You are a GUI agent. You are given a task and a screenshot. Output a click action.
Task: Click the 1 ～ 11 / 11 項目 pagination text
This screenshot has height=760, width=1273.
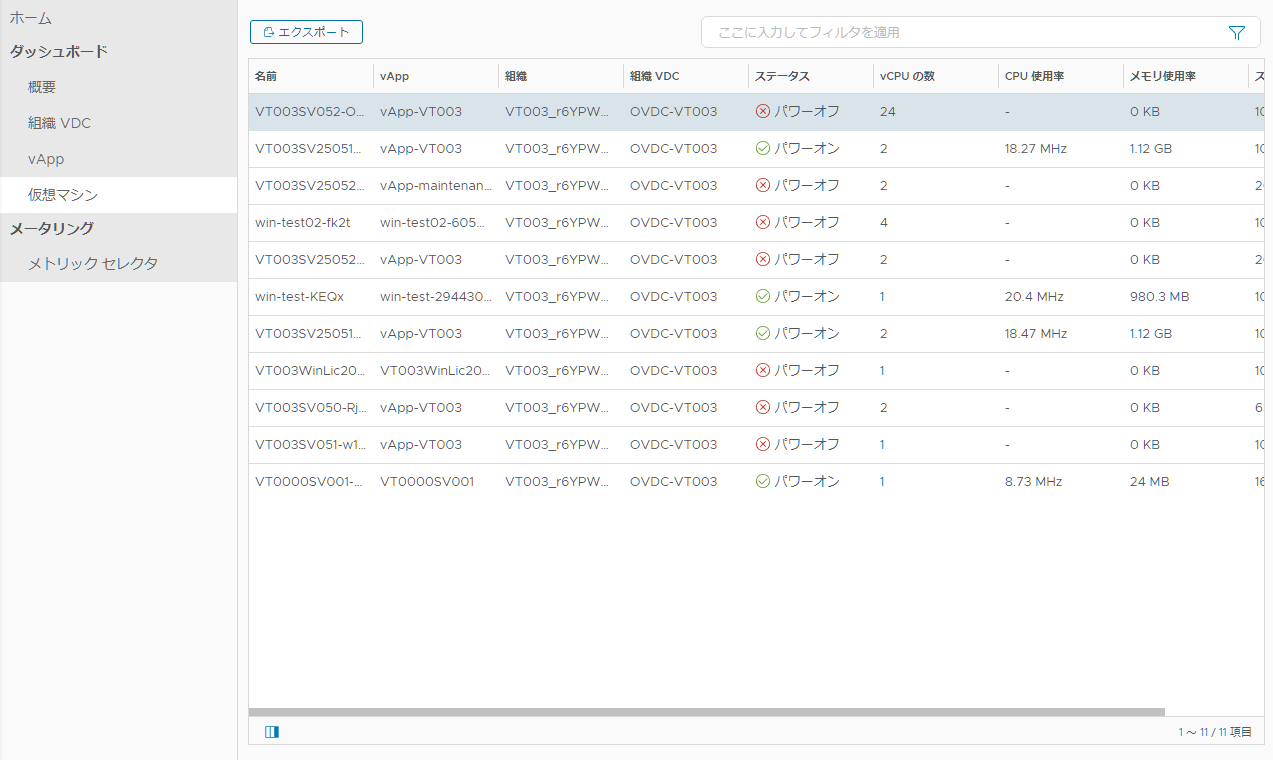(x=1215, y=732)
